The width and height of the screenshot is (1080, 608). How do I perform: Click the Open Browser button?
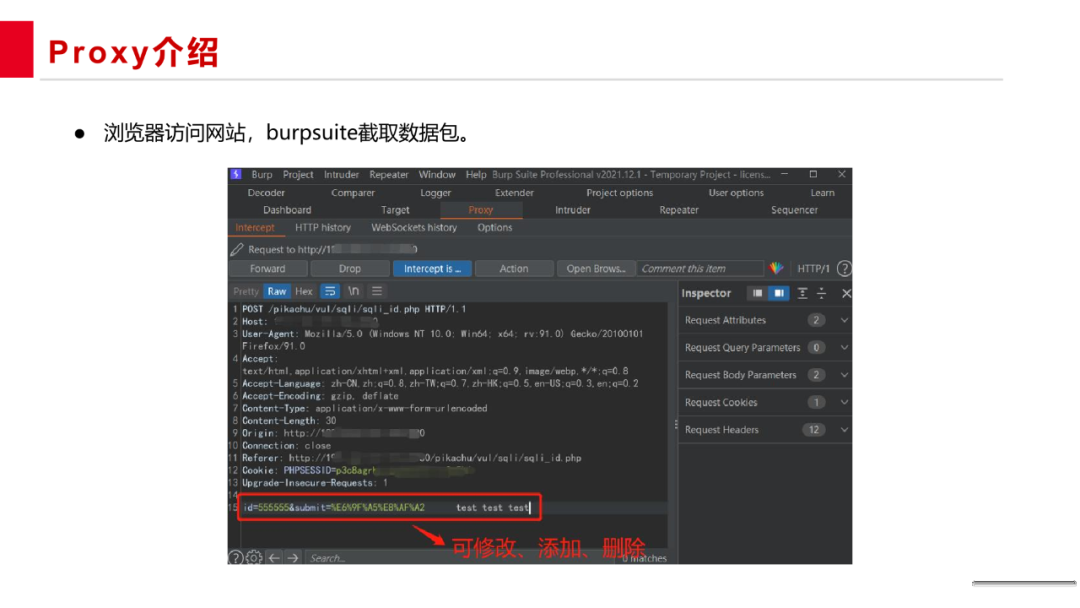click(596, 269)
